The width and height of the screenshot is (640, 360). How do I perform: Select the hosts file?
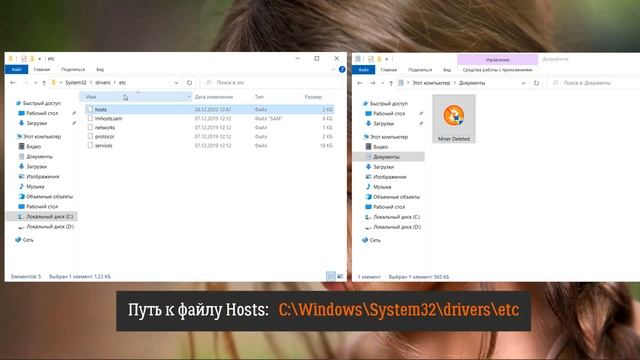[x=209, y=109]
